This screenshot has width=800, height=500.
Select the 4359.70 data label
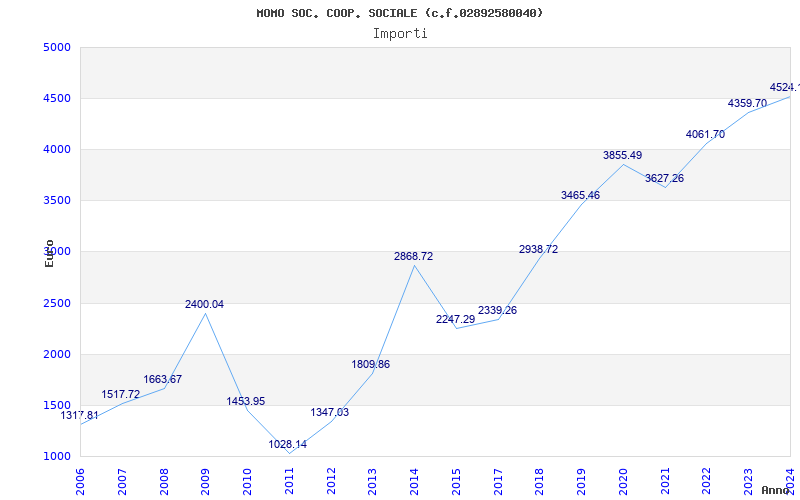pos(747,103)
